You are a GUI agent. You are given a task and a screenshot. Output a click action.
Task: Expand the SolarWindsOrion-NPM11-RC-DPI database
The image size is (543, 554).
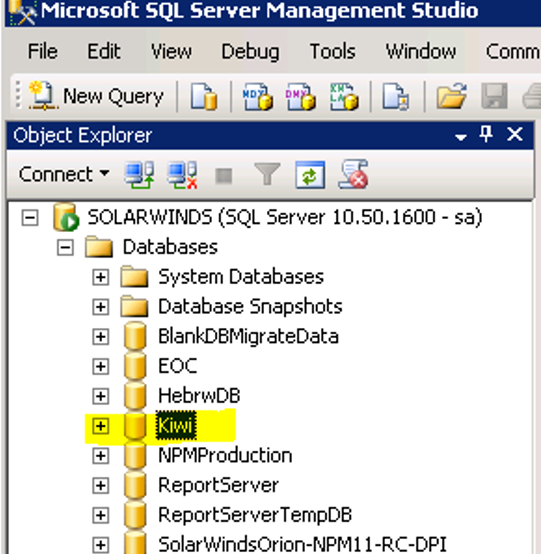pyautogui.click(x=101, y=545)
